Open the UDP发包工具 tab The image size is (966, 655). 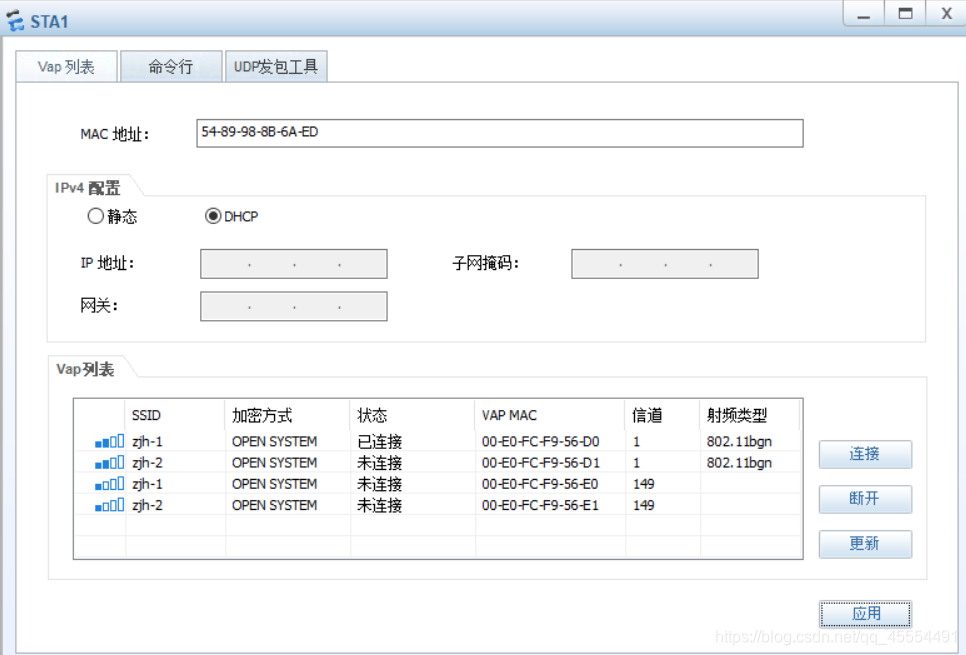click(275, 67)
